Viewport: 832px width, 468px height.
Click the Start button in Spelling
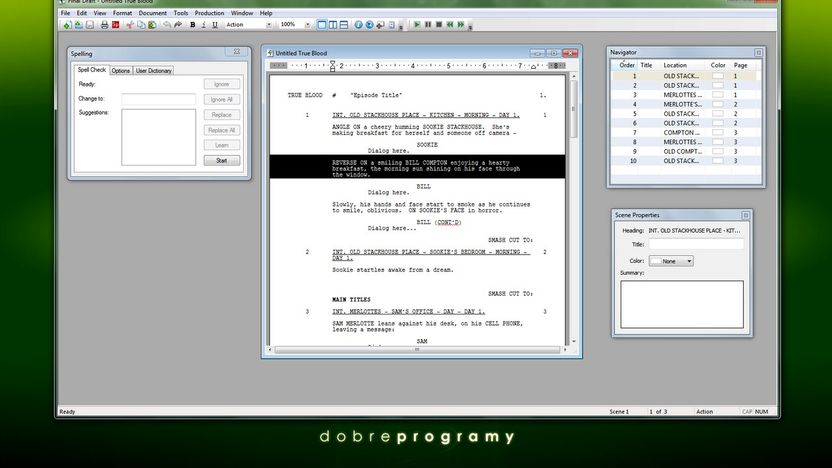coord(222,160)
